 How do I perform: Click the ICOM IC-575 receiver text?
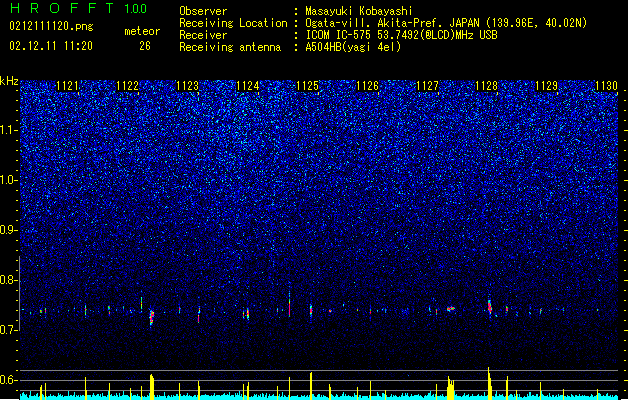tap(401, 35)
